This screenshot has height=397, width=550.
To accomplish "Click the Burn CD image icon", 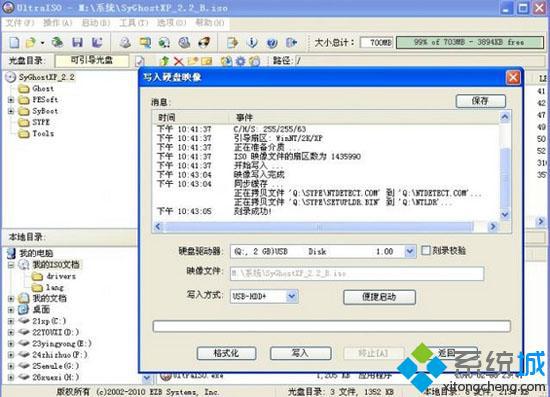I will click(204, 43).
